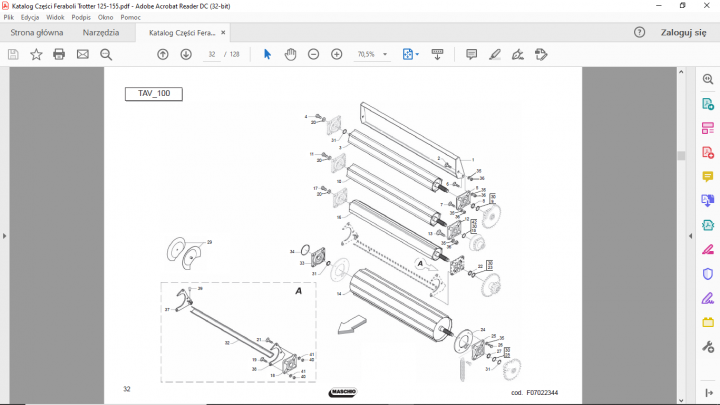Click the email envelope icon
Viewport: 720px width, 405px height.
82,54
